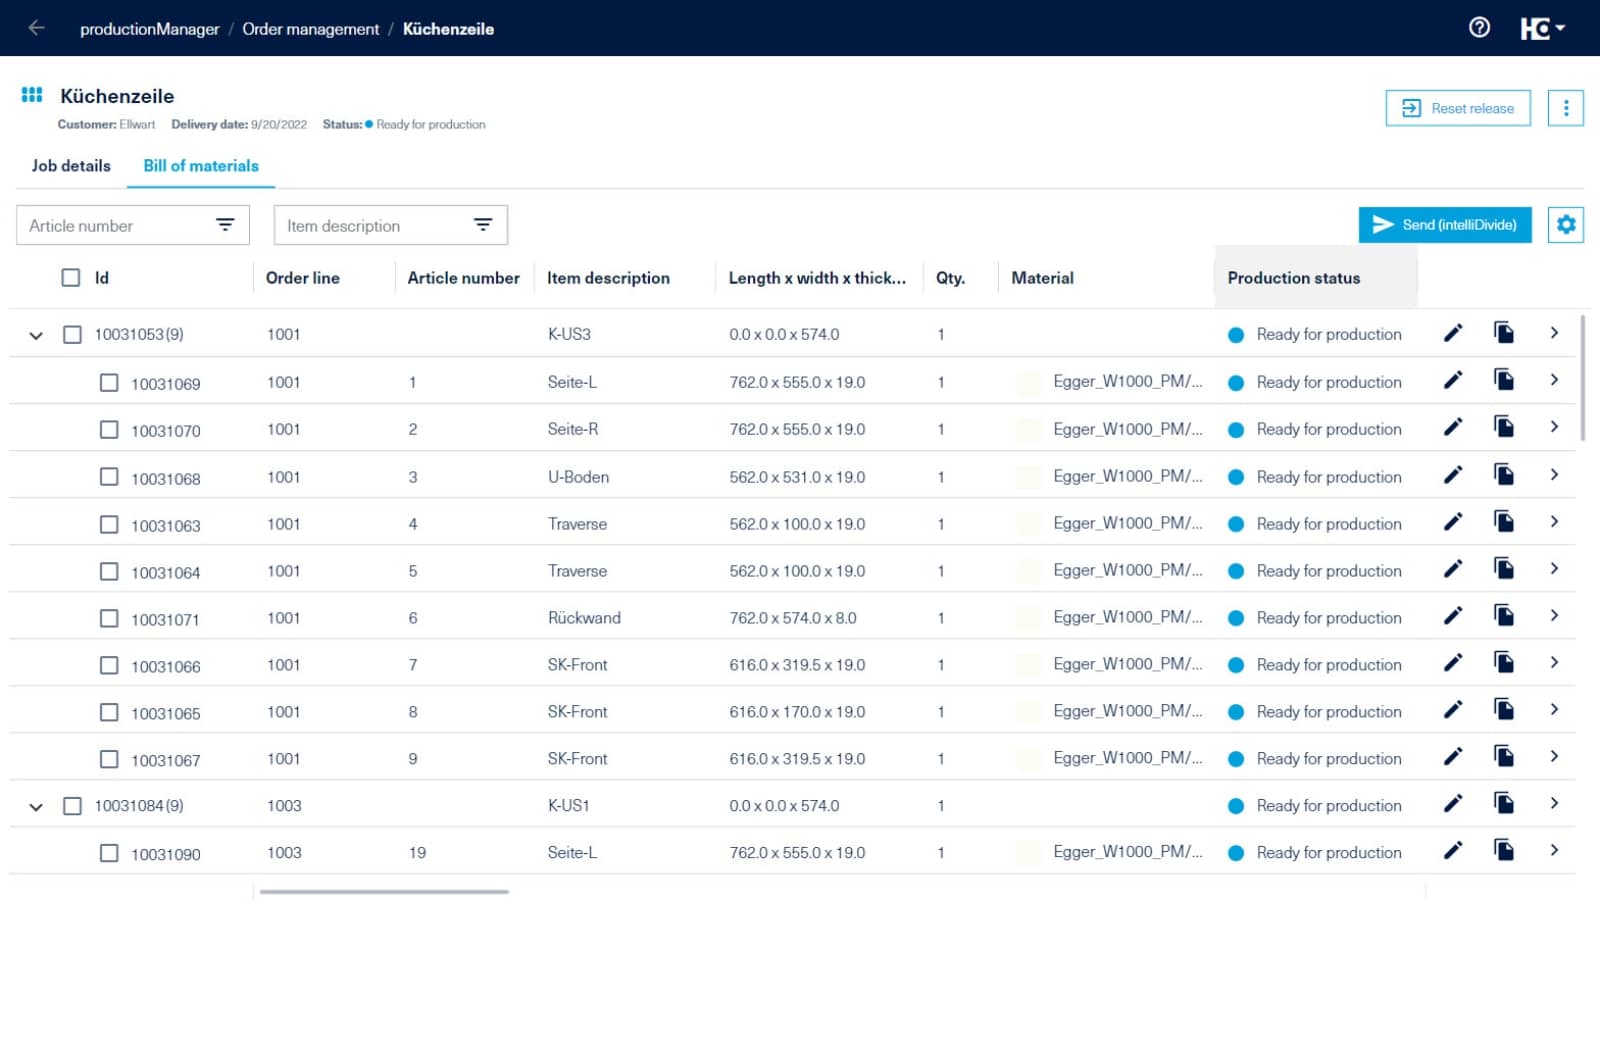This screenshot has height=1040, width=1600.
Task: Click the Küchenzeile grid icon
Action: (32, 95)
